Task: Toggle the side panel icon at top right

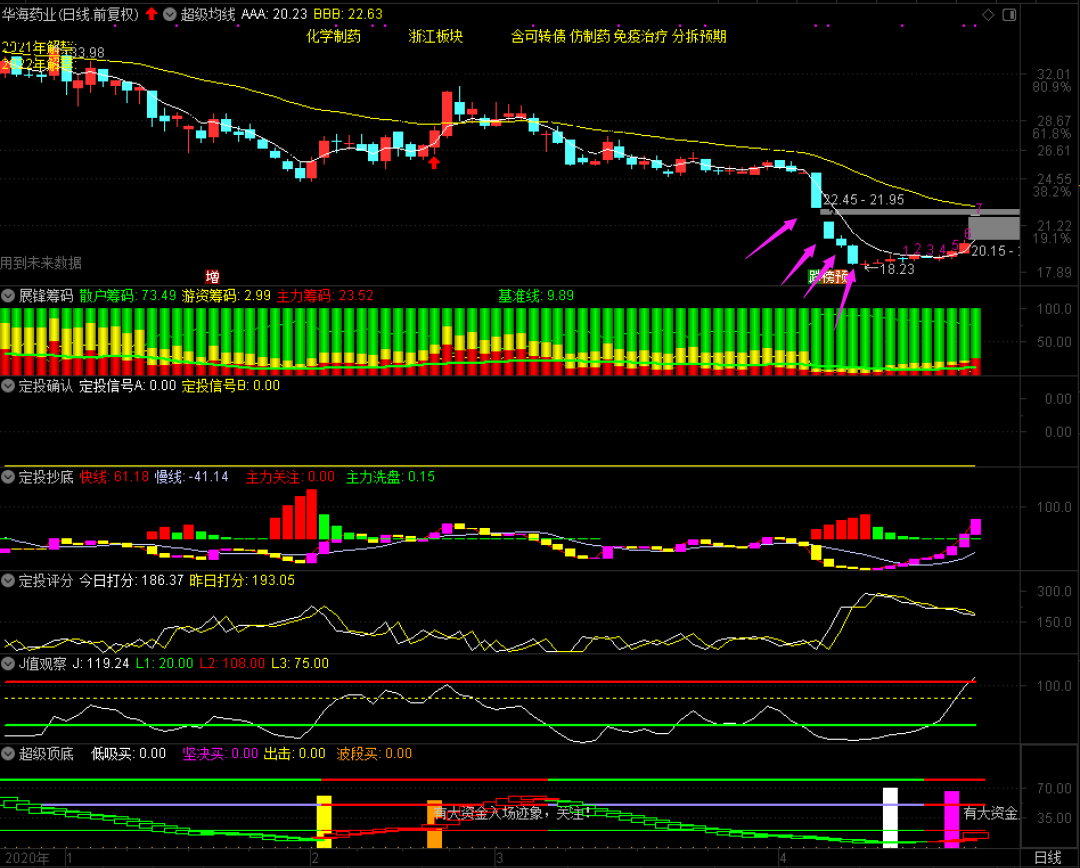Action: tap(1009, 14)
